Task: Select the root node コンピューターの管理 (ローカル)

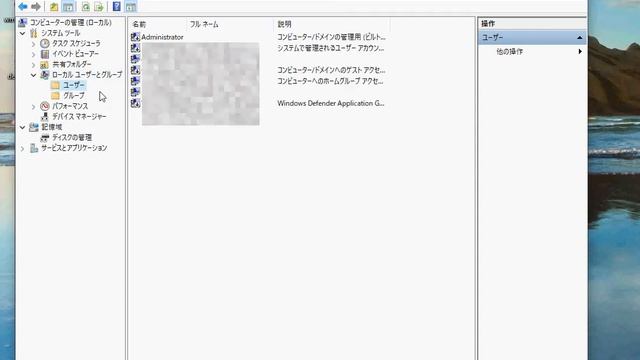Action: pyautogui.click(x=70, y=22)
